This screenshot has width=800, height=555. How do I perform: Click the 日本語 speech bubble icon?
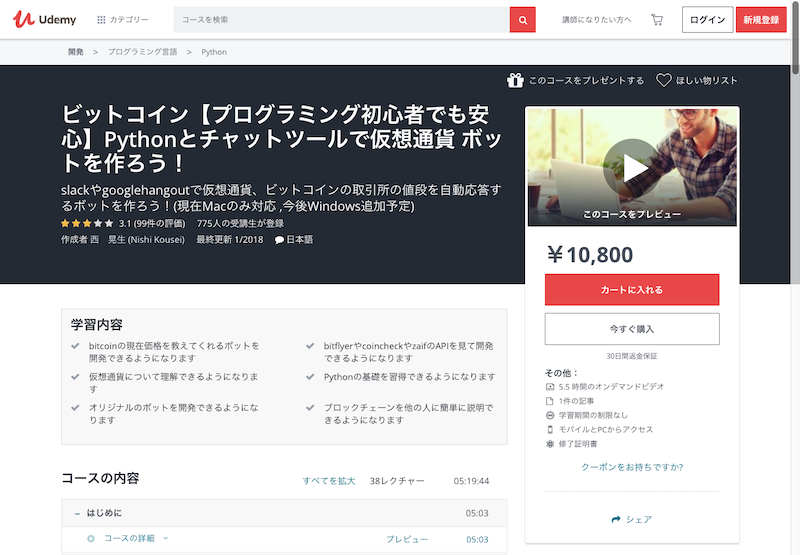[x=279, y=240]
